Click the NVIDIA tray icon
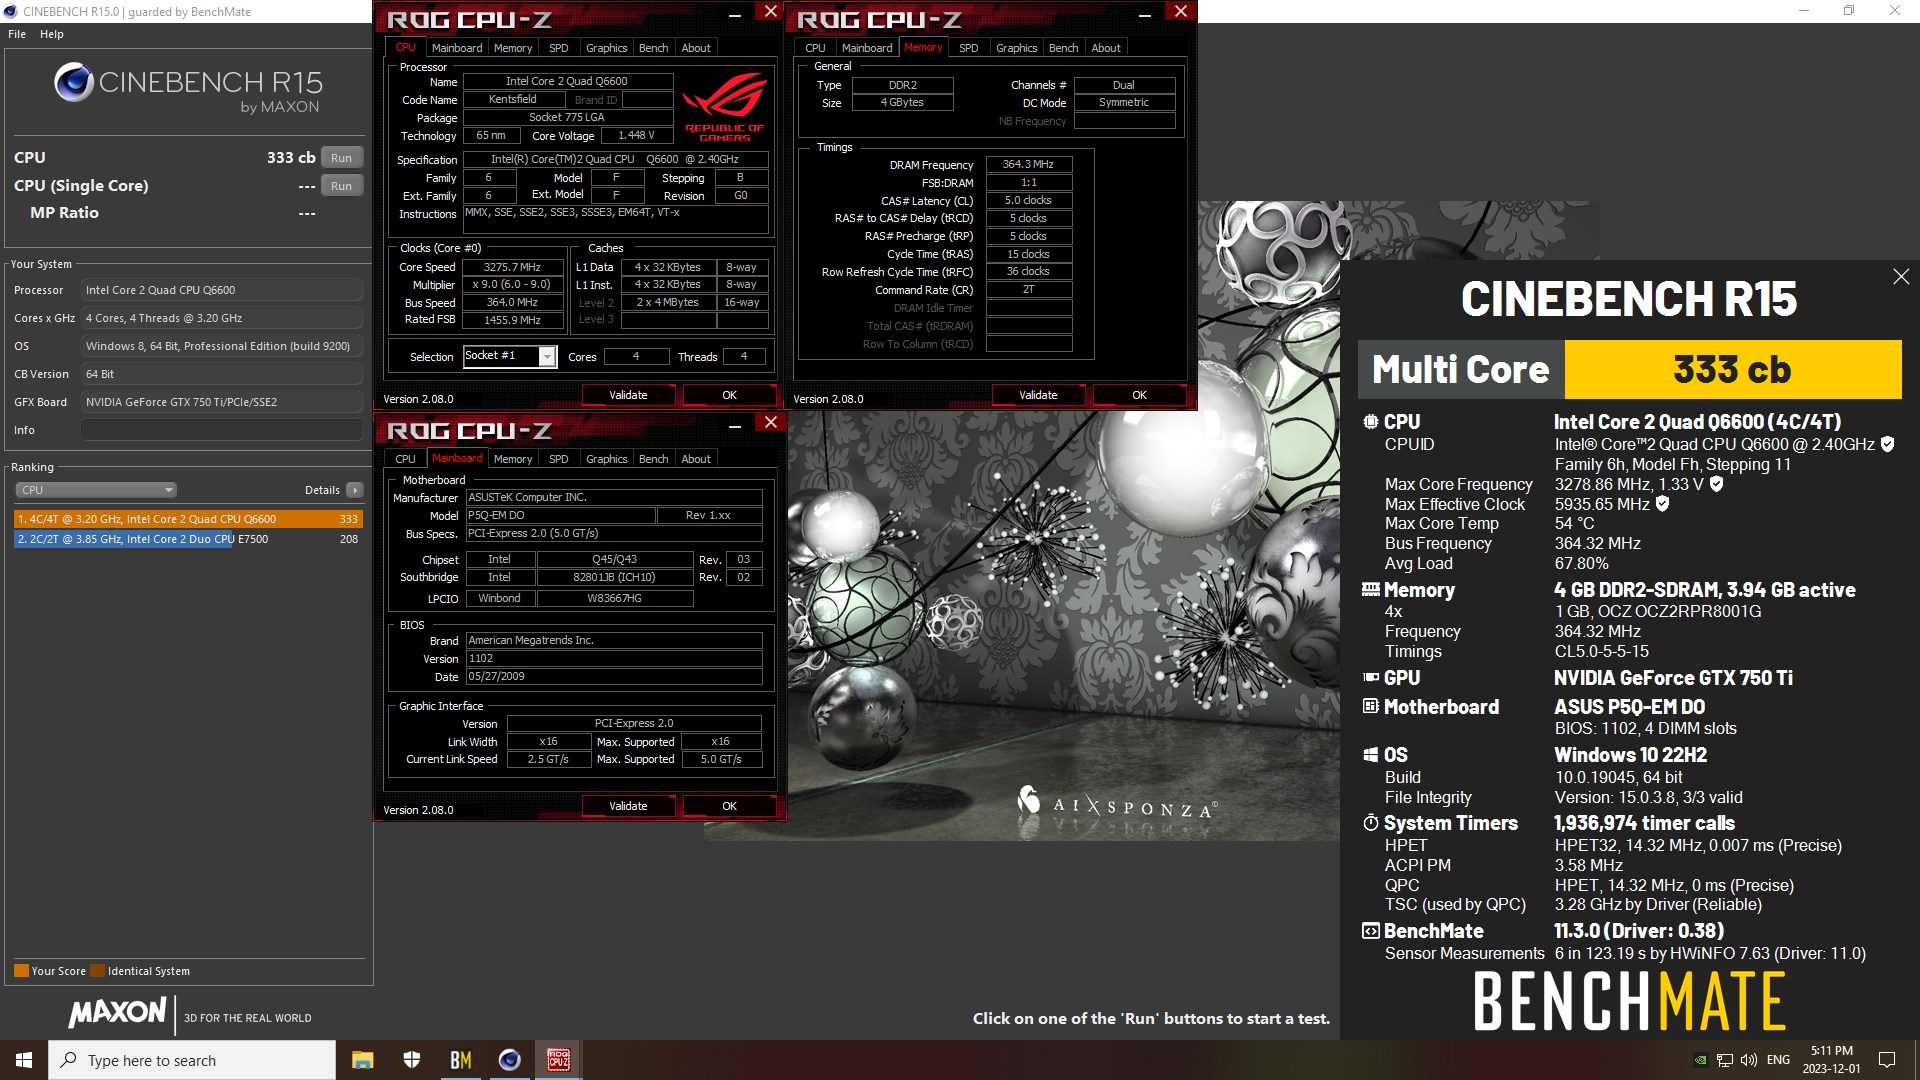This screenshot has height=1080, width=1920. [x=1700, y=1060]
